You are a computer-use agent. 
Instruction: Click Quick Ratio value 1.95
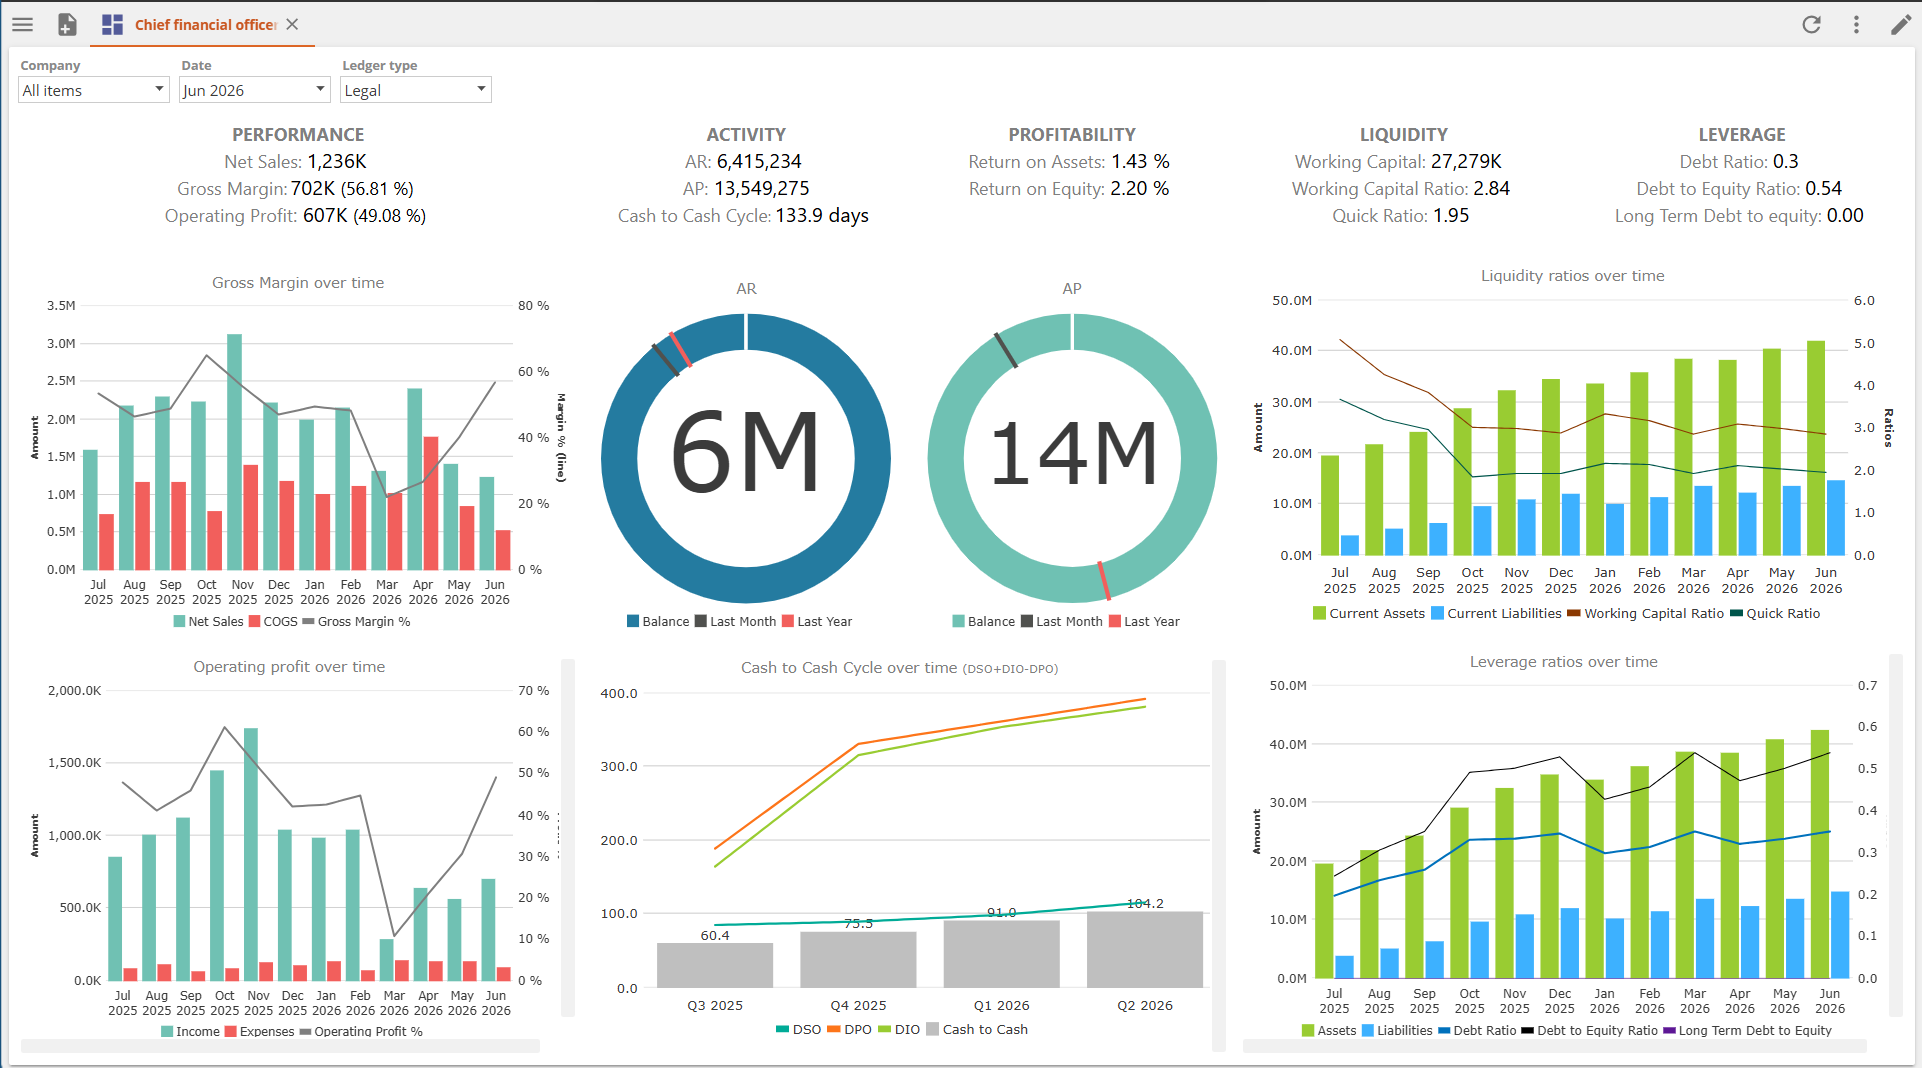(1451, 216)
